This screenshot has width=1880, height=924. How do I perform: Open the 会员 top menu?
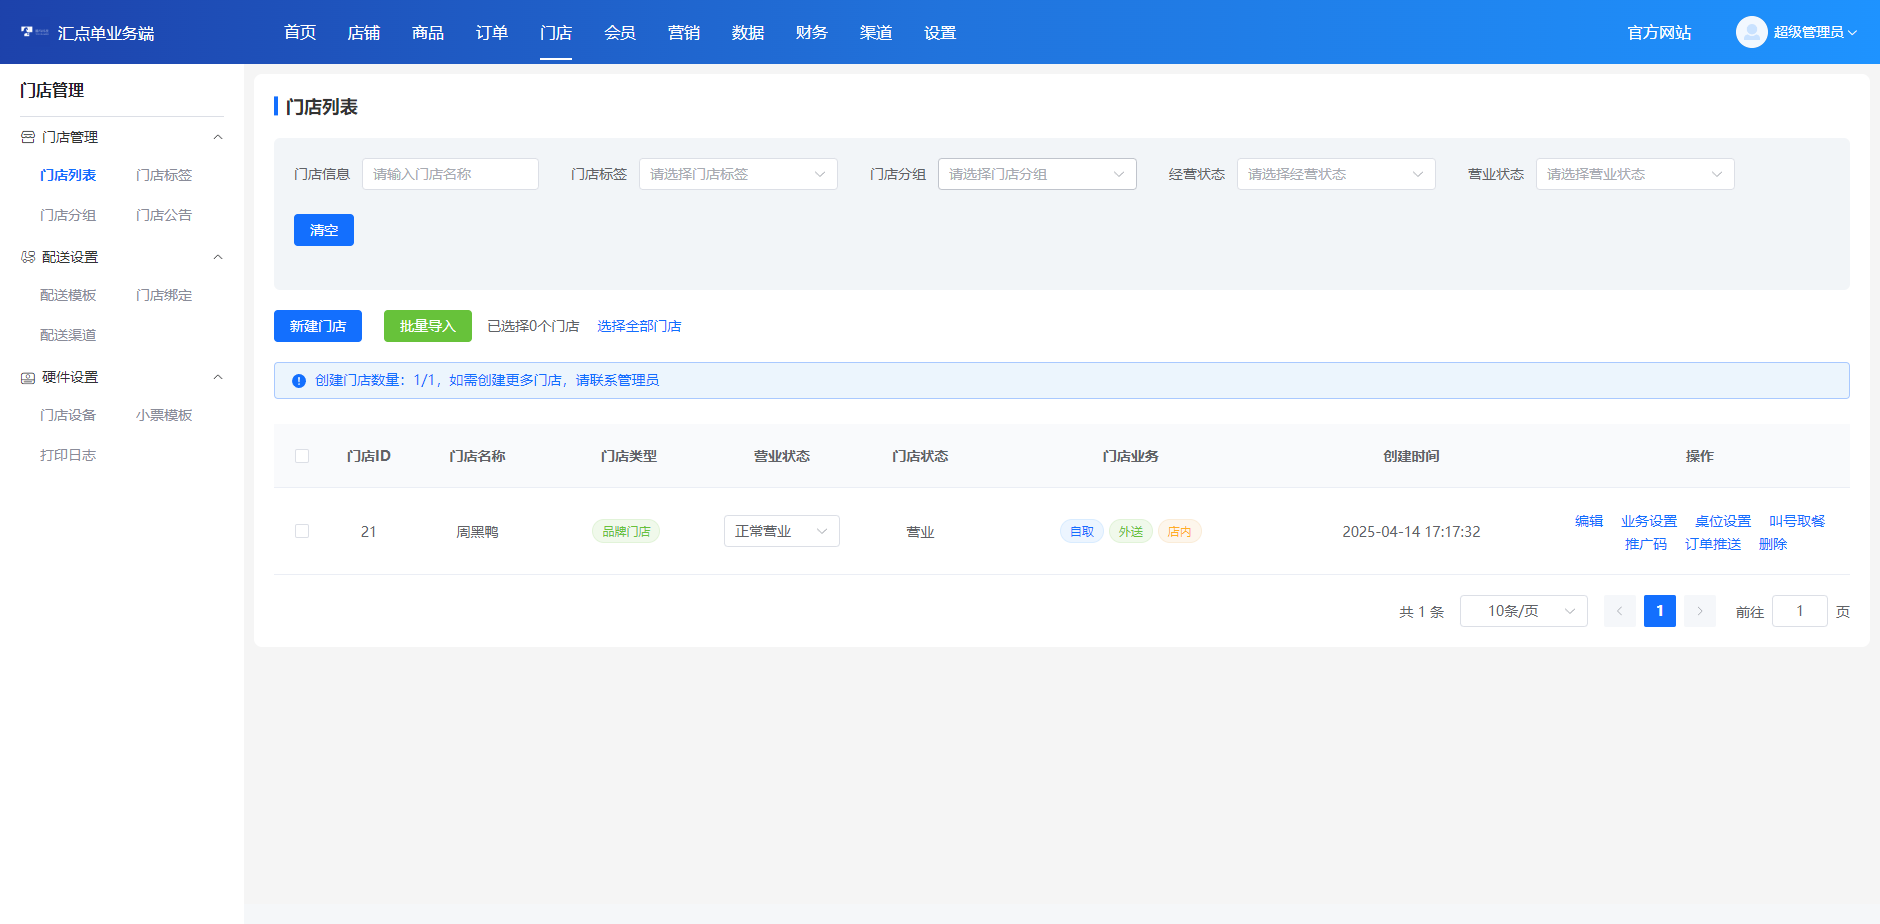tap(620, 32)
